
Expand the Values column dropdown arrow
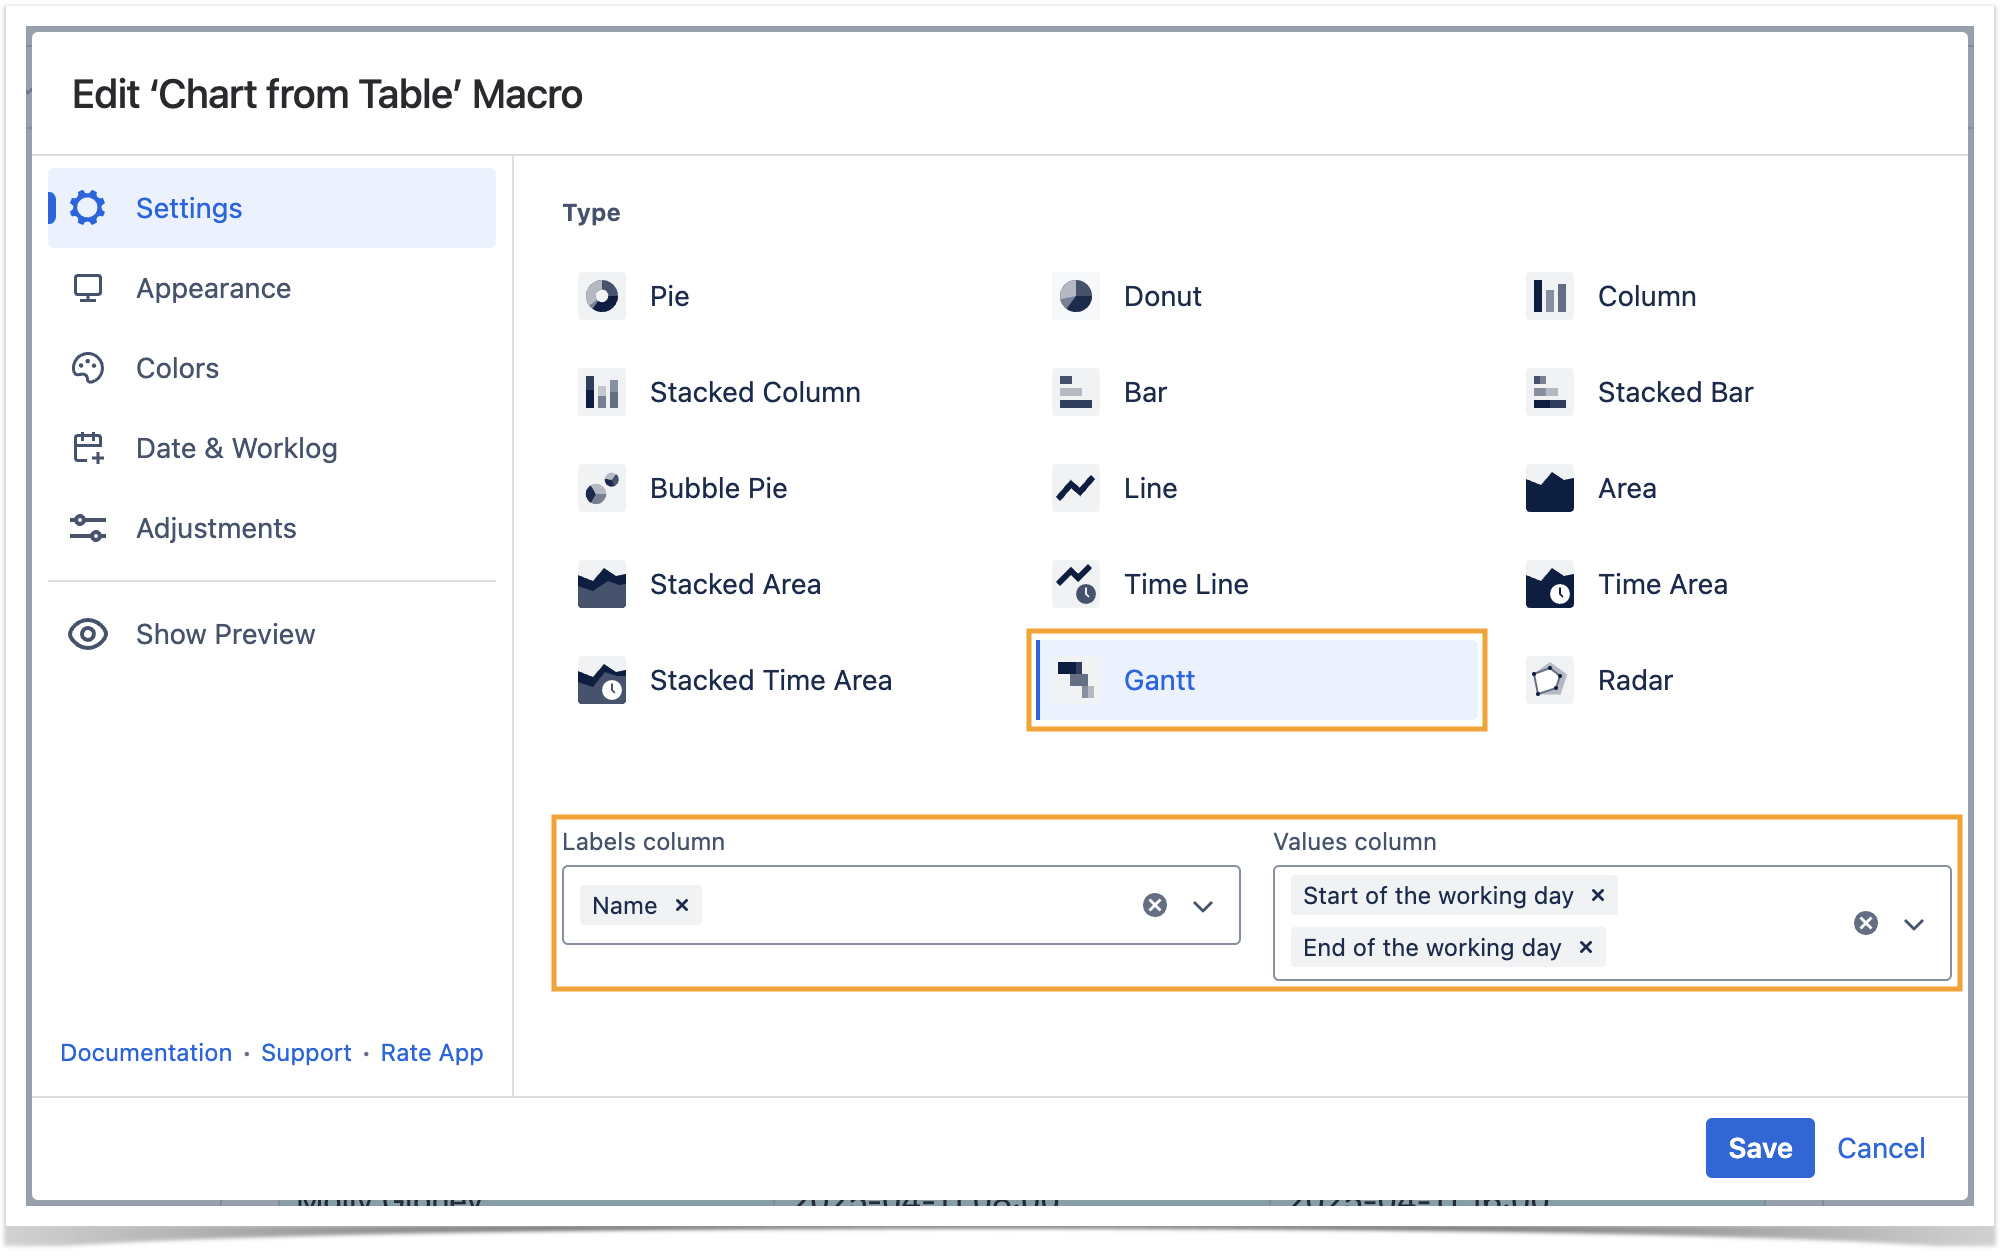point(1914,924)
